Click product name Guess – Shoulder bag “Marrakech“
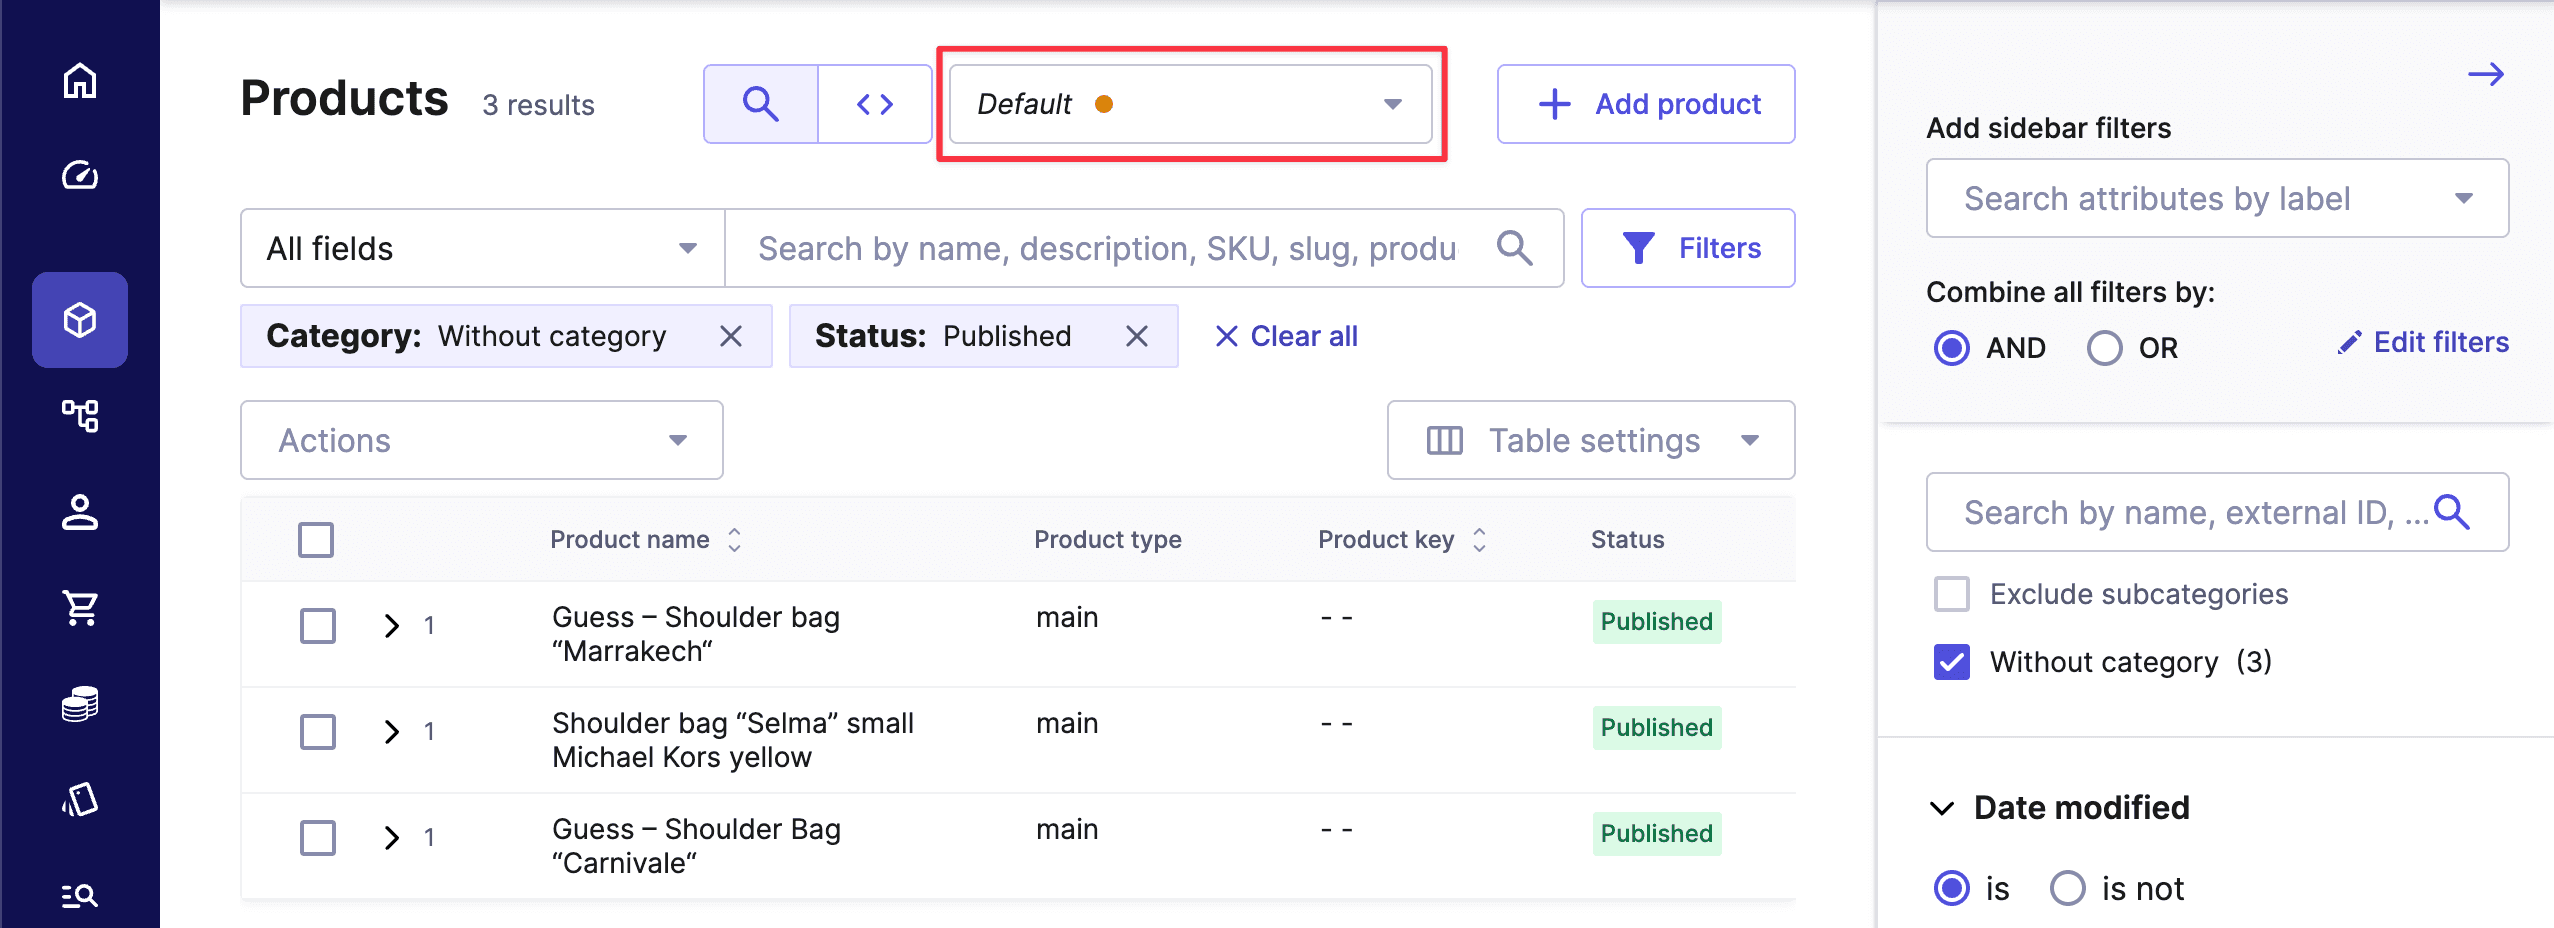2554x928 pixels. point(696,634)
